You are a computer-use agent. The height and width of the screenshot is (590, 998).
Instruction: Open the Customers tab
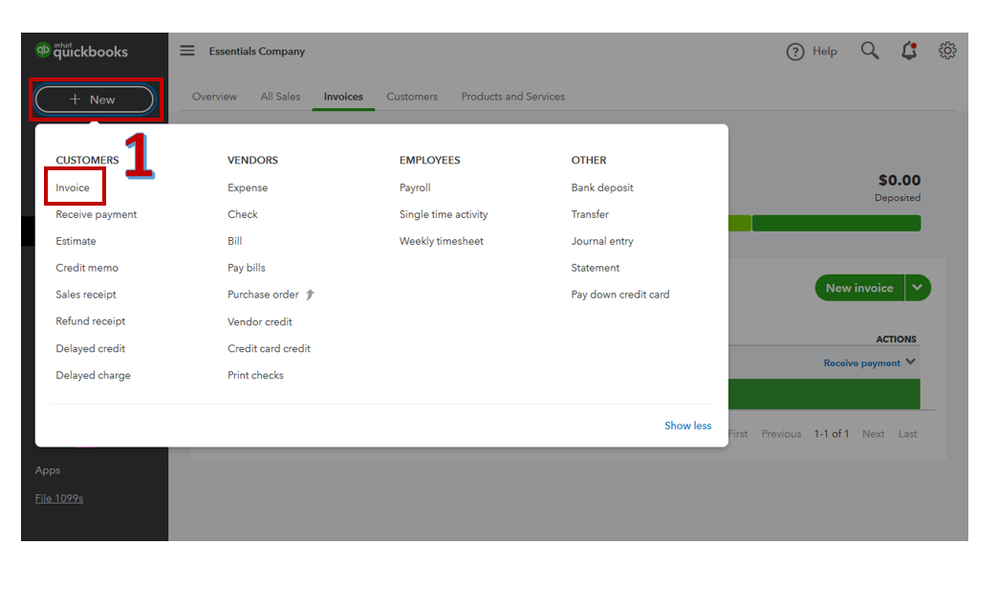412,97
